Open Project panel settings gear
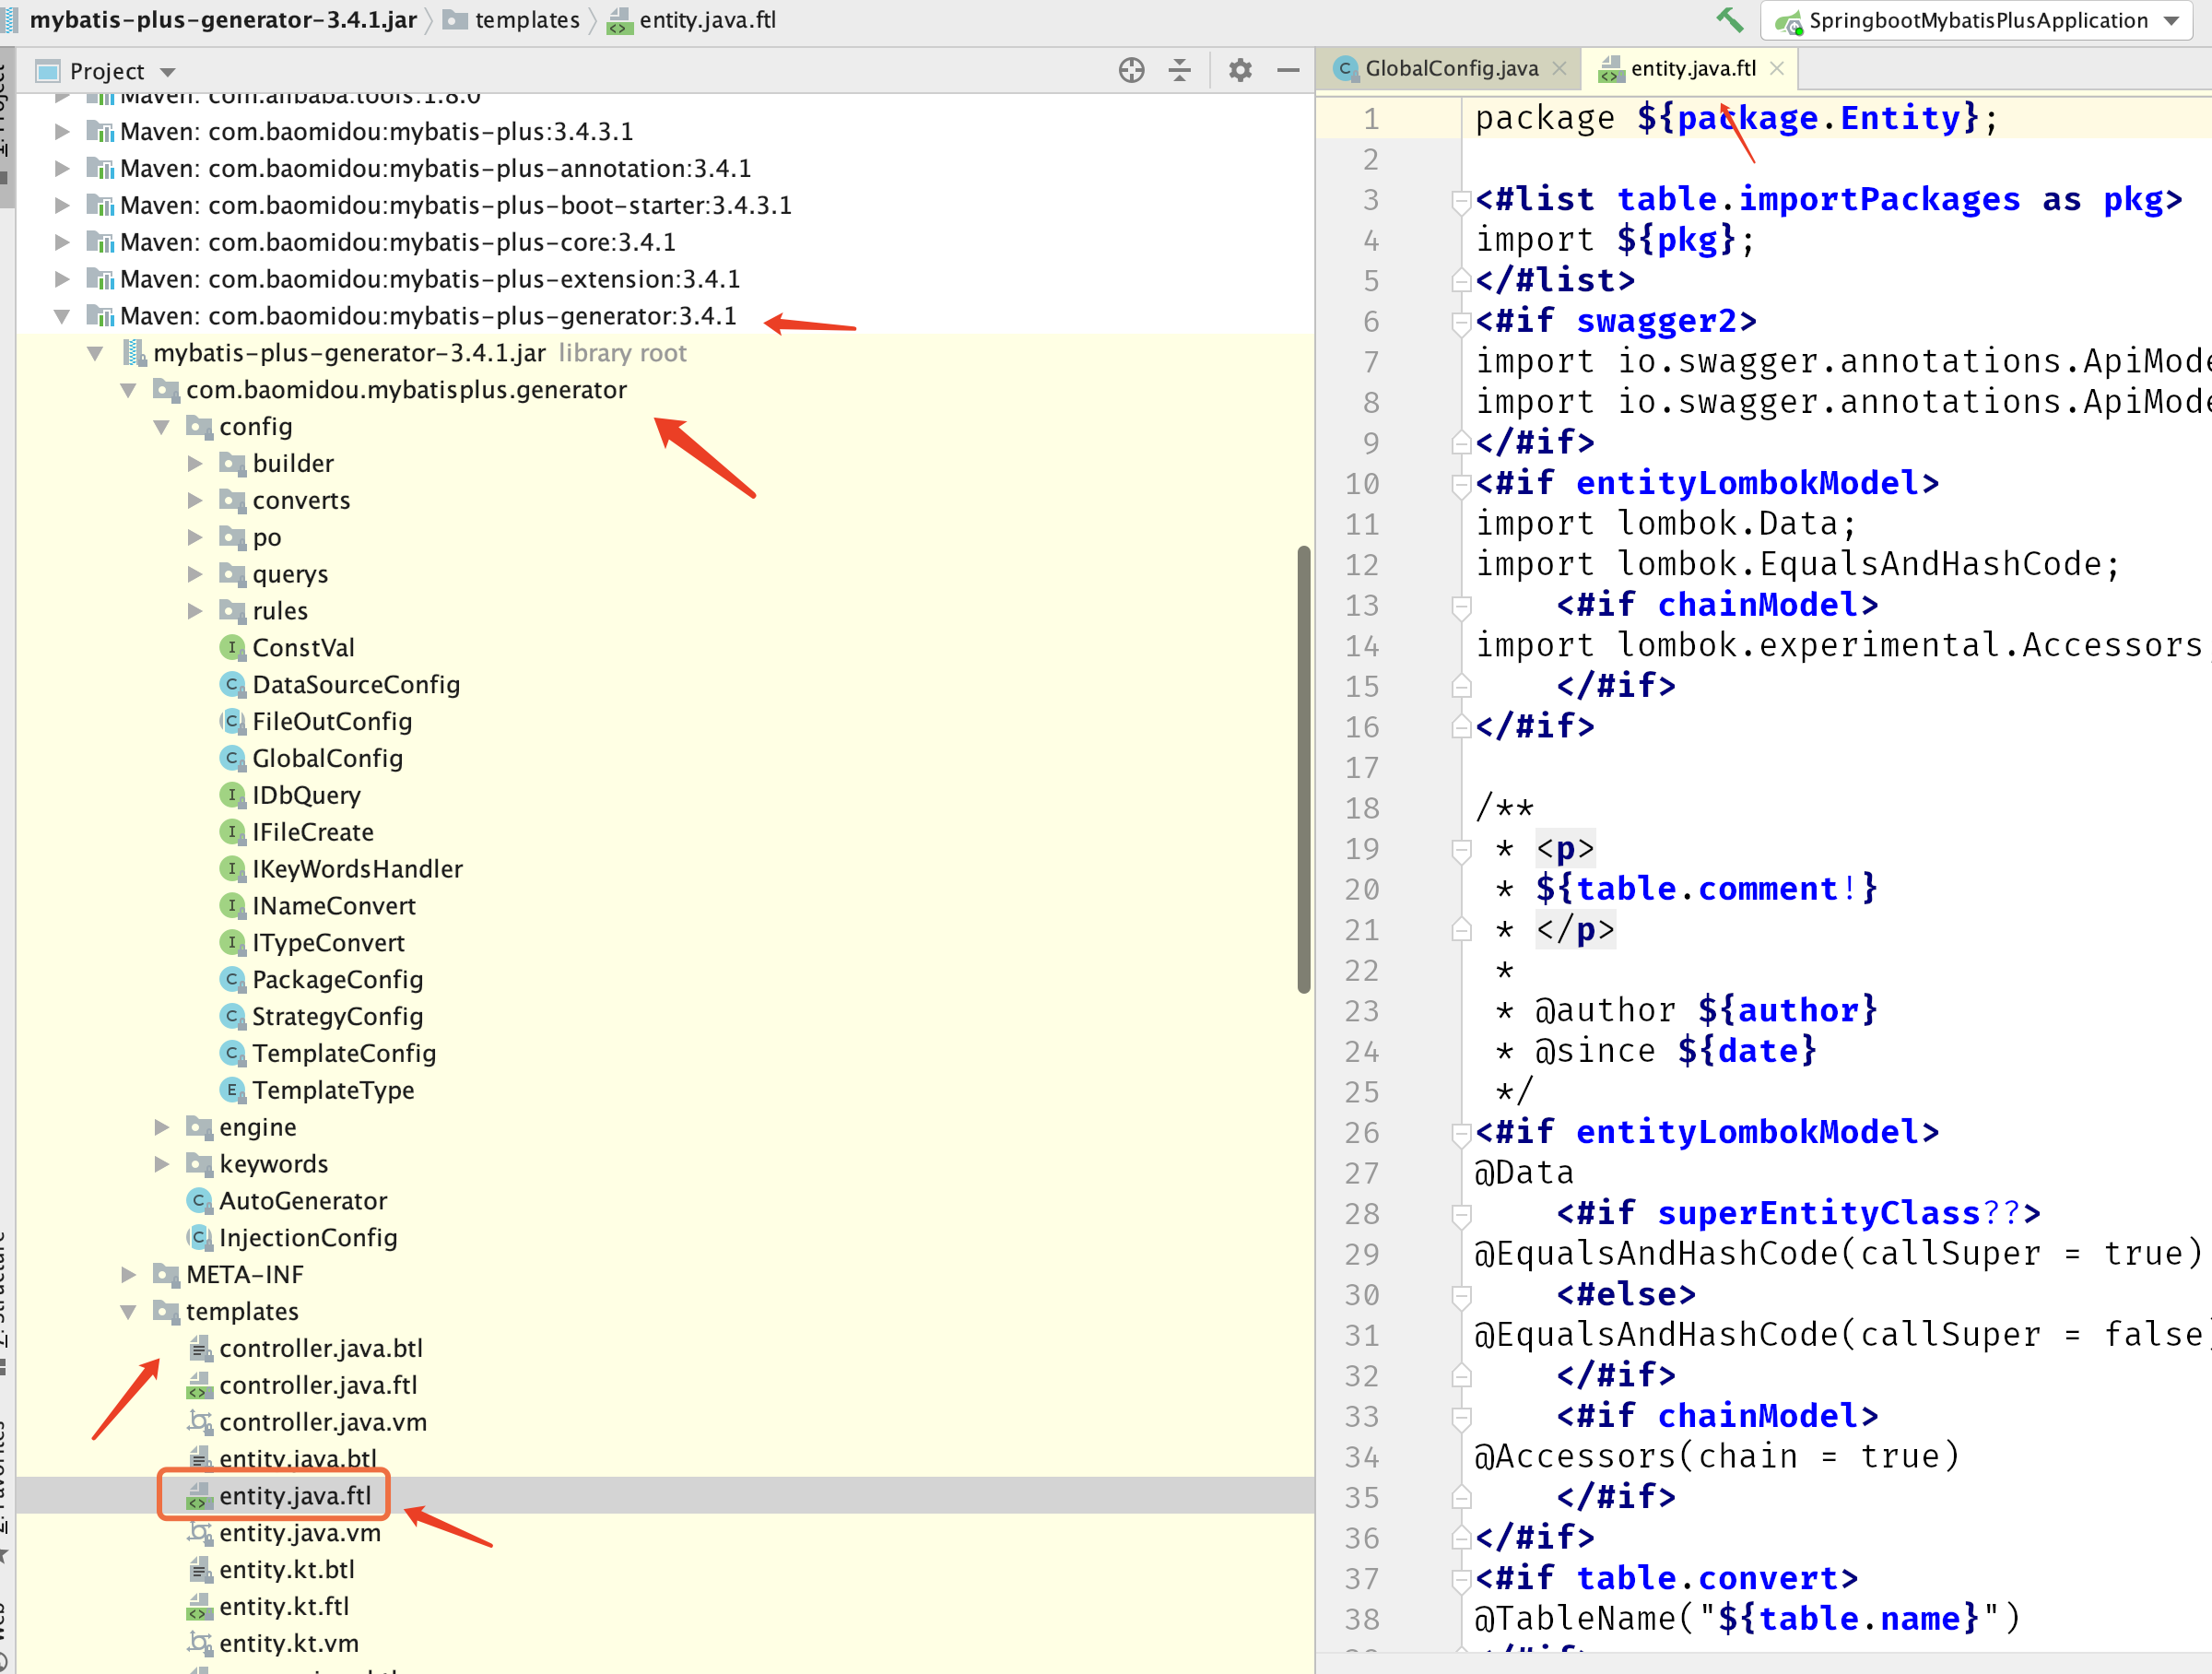Screen dimensions: 2212x1674 click(1240, 70)
